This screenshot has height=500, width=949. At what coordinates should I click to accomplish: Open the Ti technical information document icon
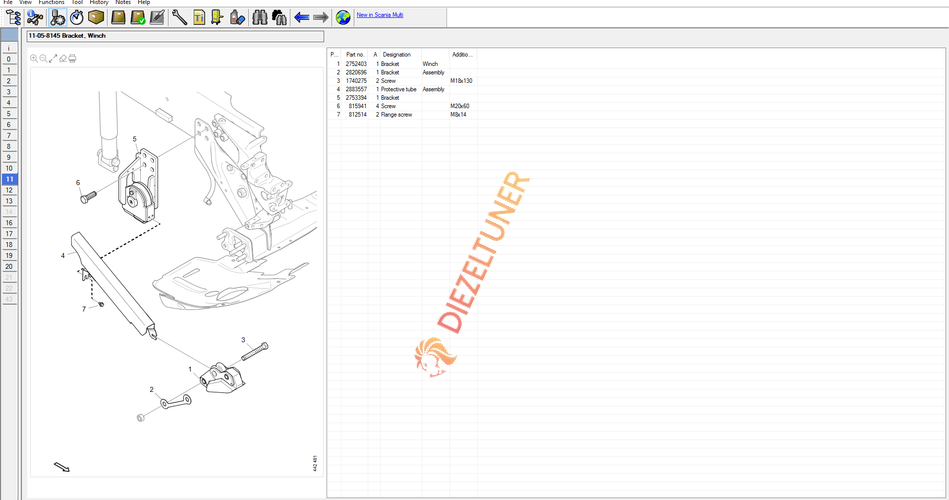199,18
